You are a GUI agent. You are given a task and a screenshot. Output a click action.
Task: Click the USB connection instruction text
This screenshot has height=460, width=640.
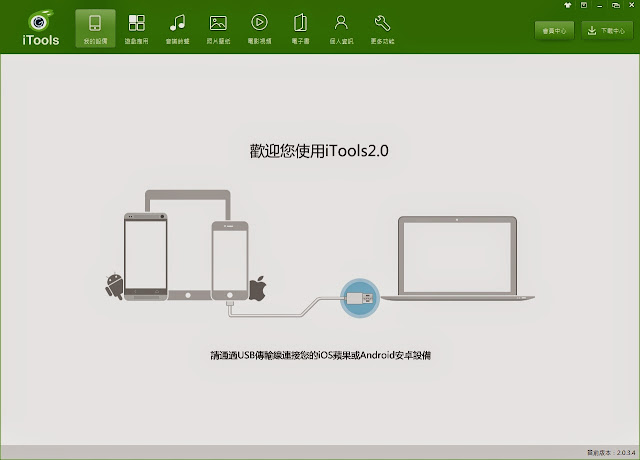[320, 355]
